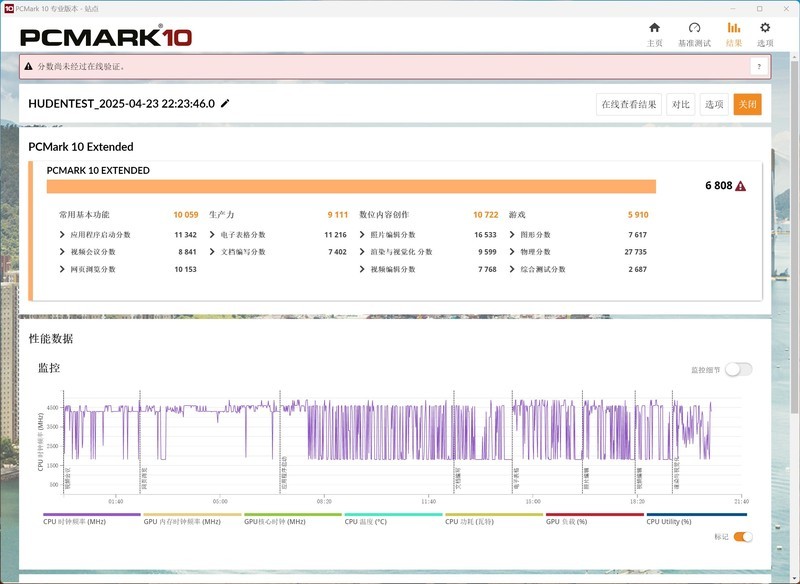This screenshot has width=800, height=584.
Task: Expand 物理分数 row
Action: (512, 252)
